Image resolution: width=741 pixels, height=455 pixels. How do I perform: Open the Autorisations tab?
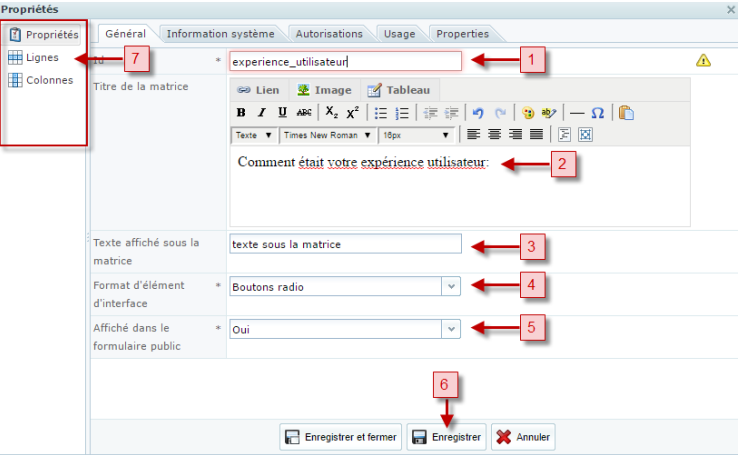click(329, 33)
